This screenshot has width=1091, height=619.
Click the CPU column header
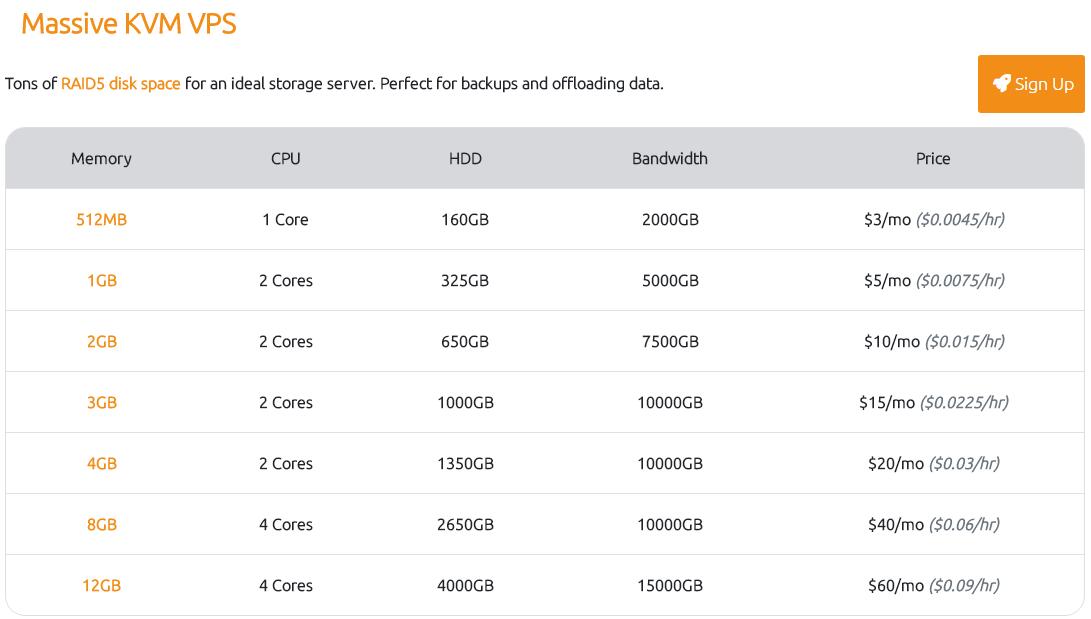[287, 158]
